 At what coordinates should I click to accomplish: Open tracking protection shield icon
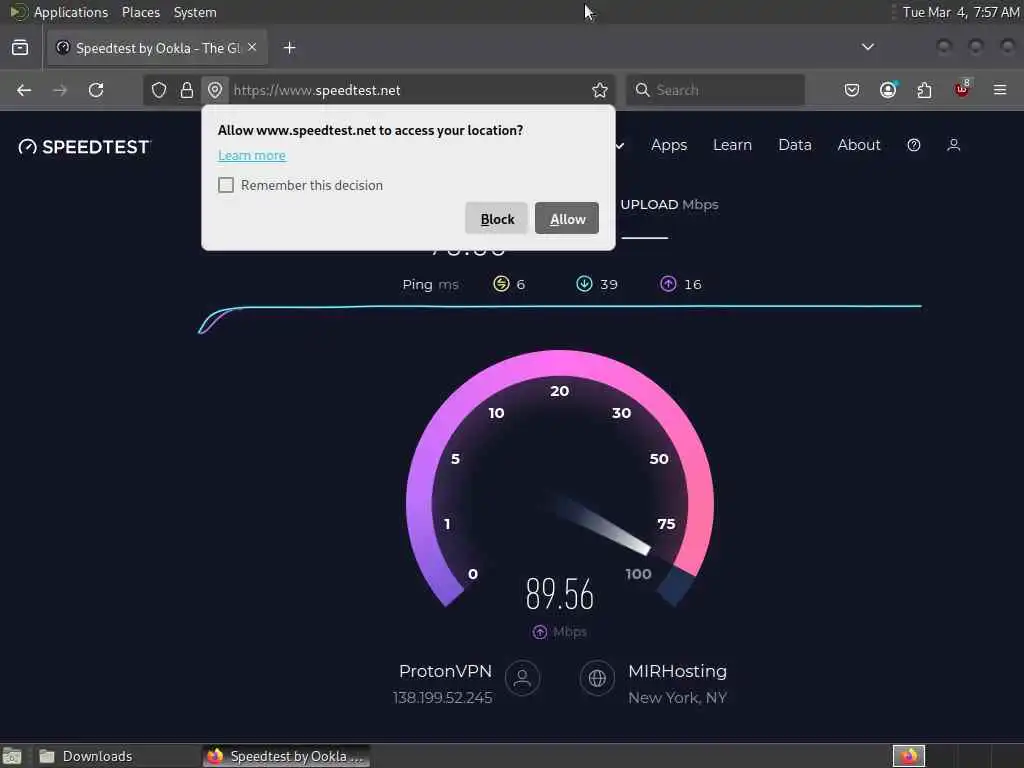[159, 90]
